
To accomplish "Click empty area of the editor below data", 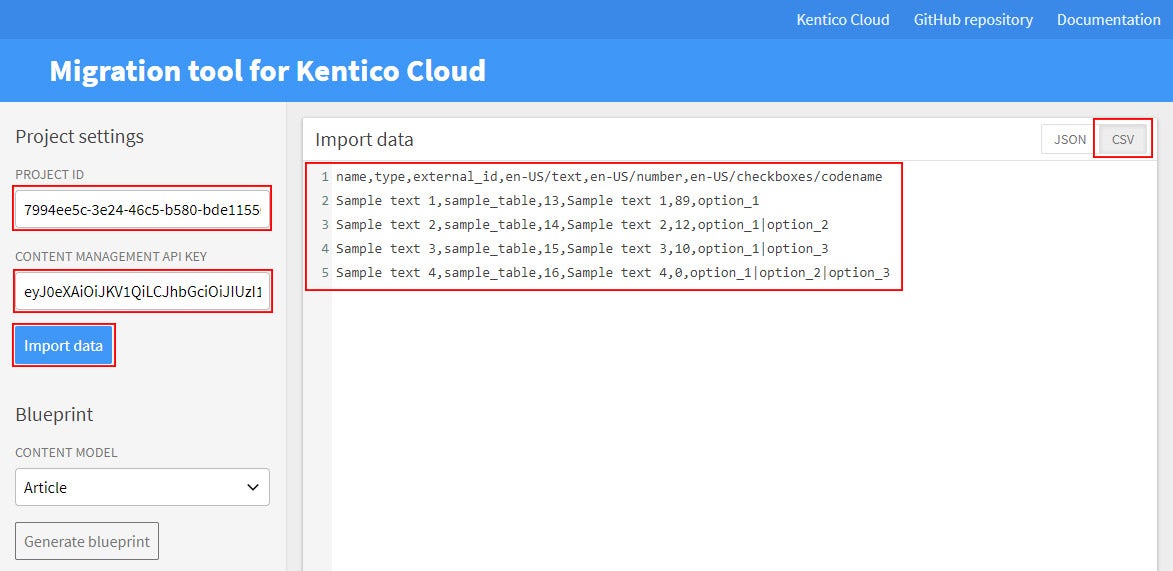I will tap(741, 427).
